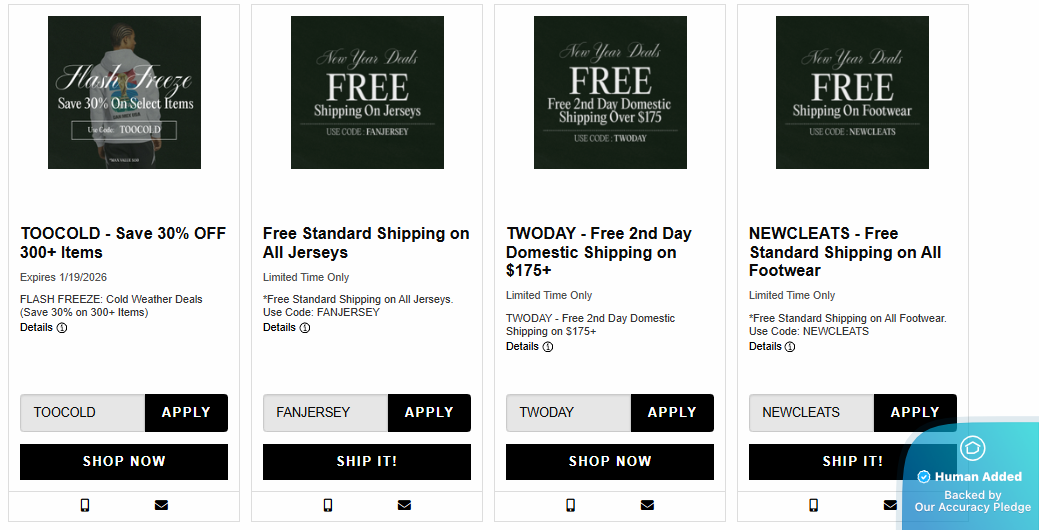Click the NEWCLEATS coupon code field

pyautogui.click(x=811, y=412)
